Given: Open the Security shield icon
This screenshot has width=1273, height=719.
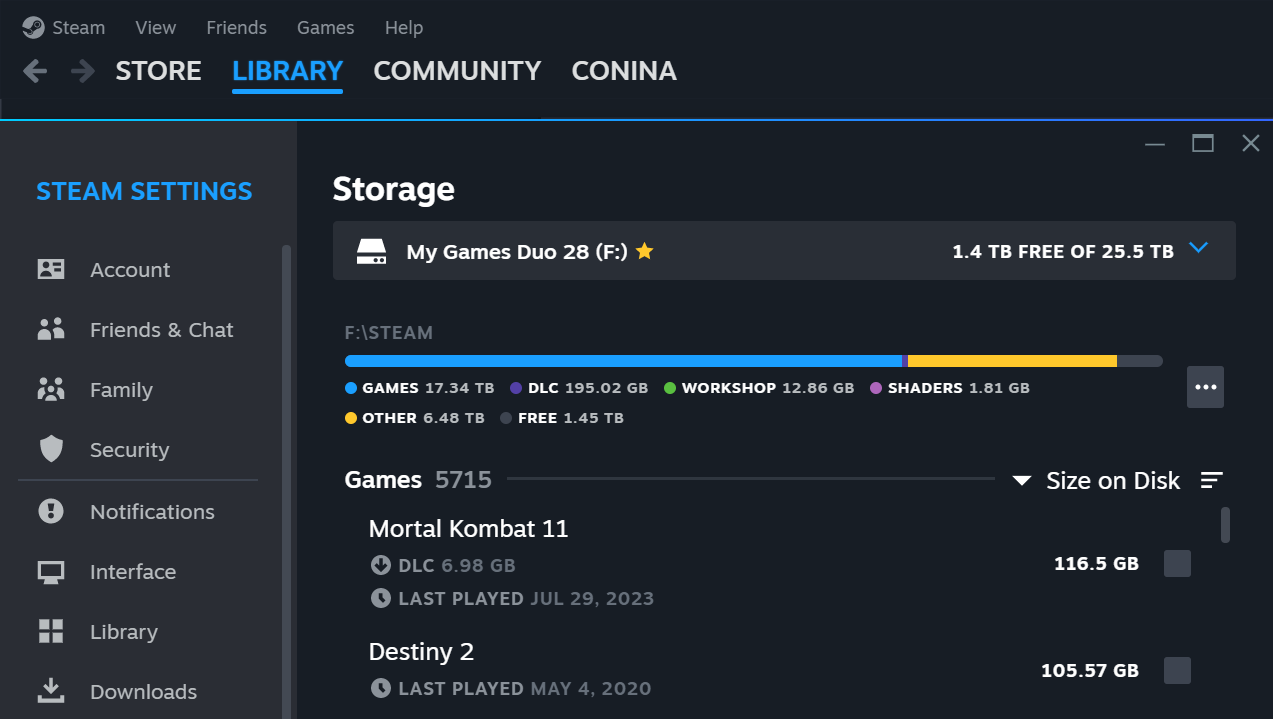Looking at the screenshot, I should click(51, 450).
